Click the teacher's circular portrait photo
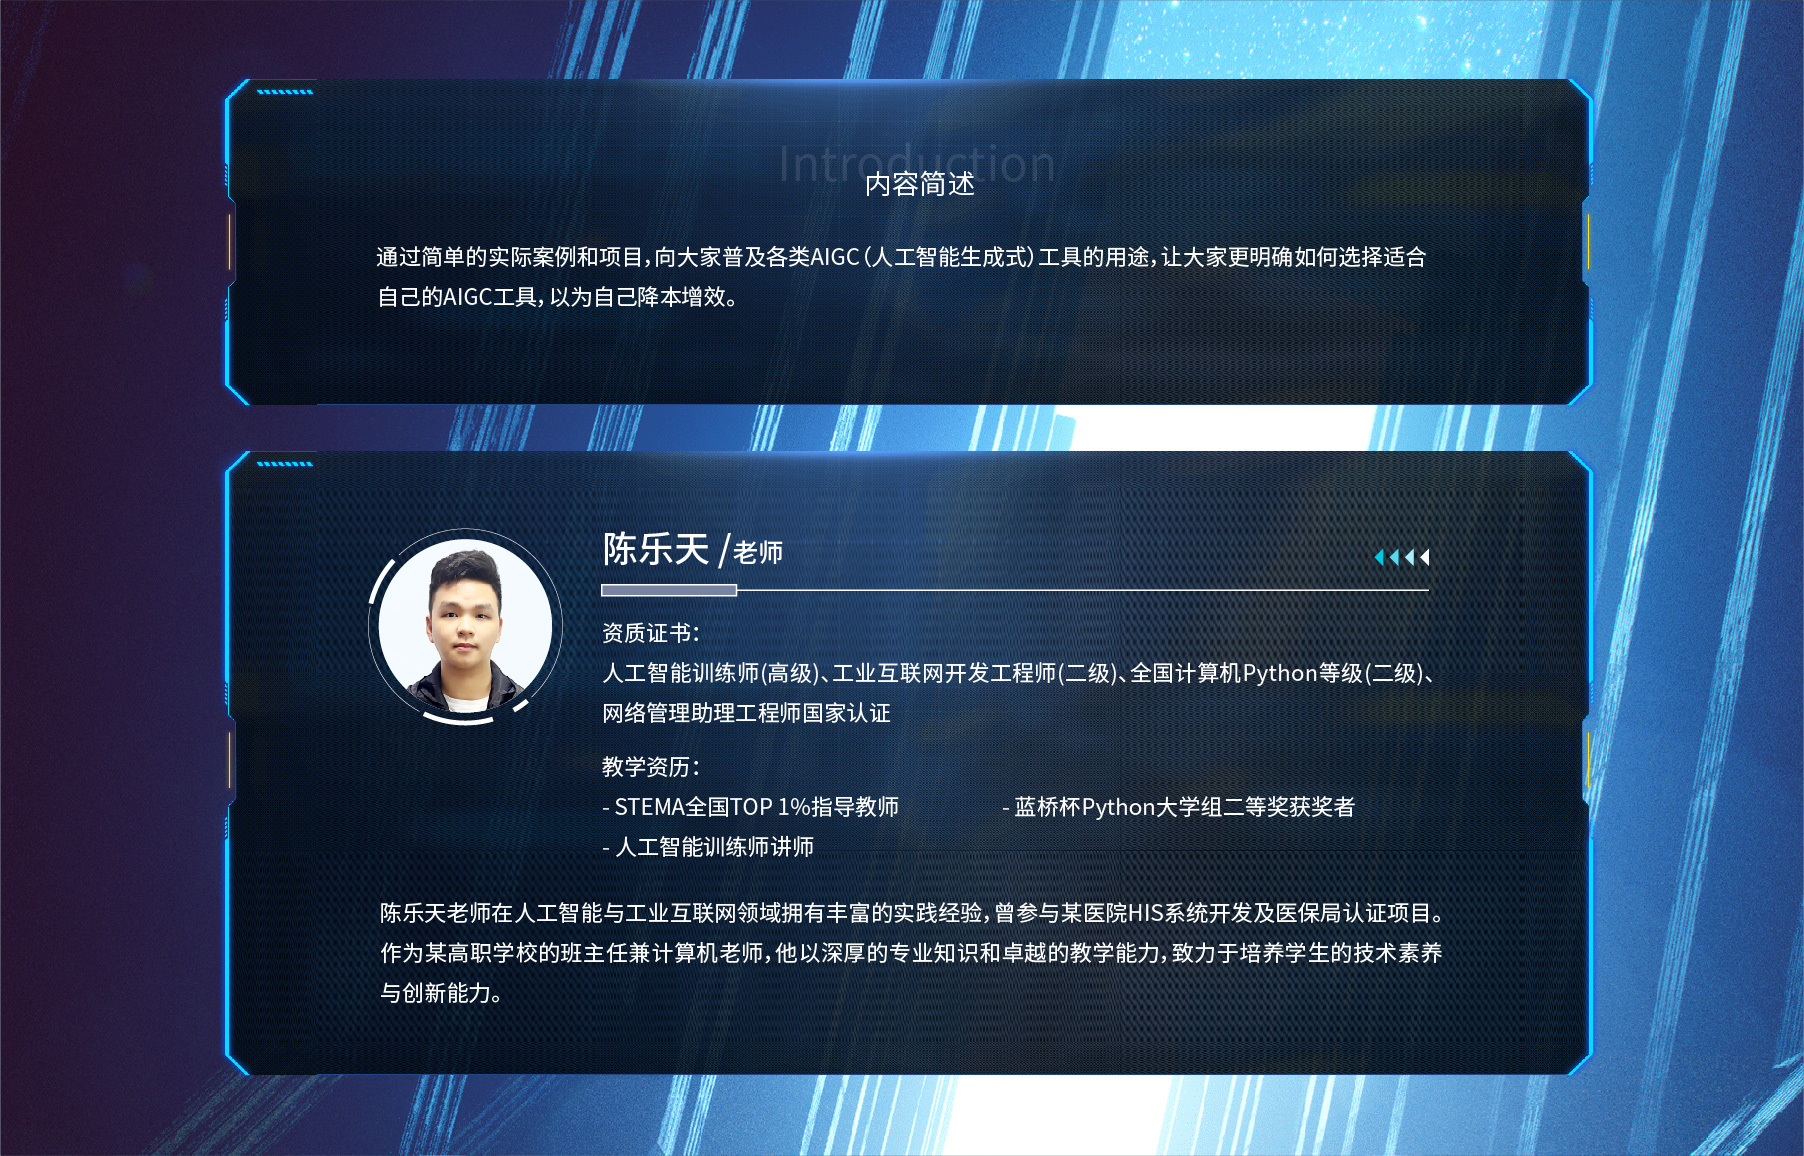This screenshot has width=1804, height=1156. (465, 625)
